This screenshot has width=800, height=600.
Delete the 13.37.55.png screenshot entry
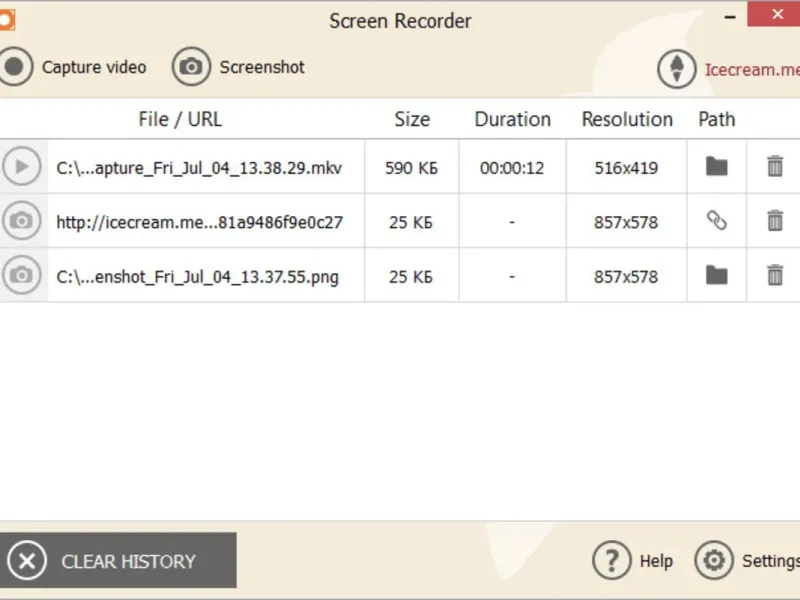pyautogui.click(x=774, y=276)
